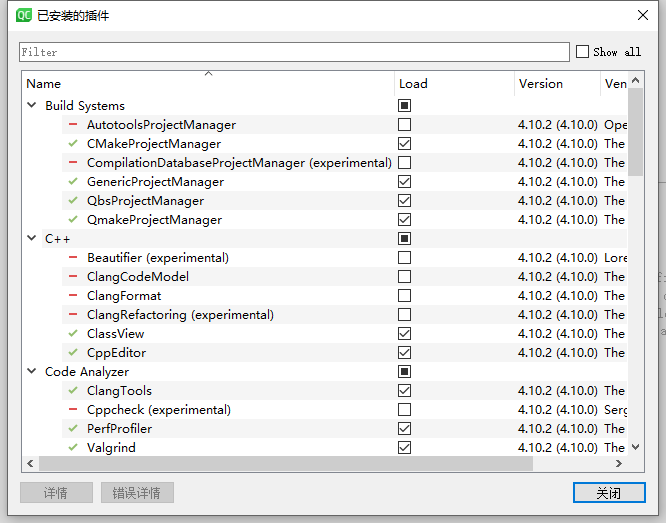The image size is (666, 523).
Task: Sort by Name column header
Action: point(208,84)
